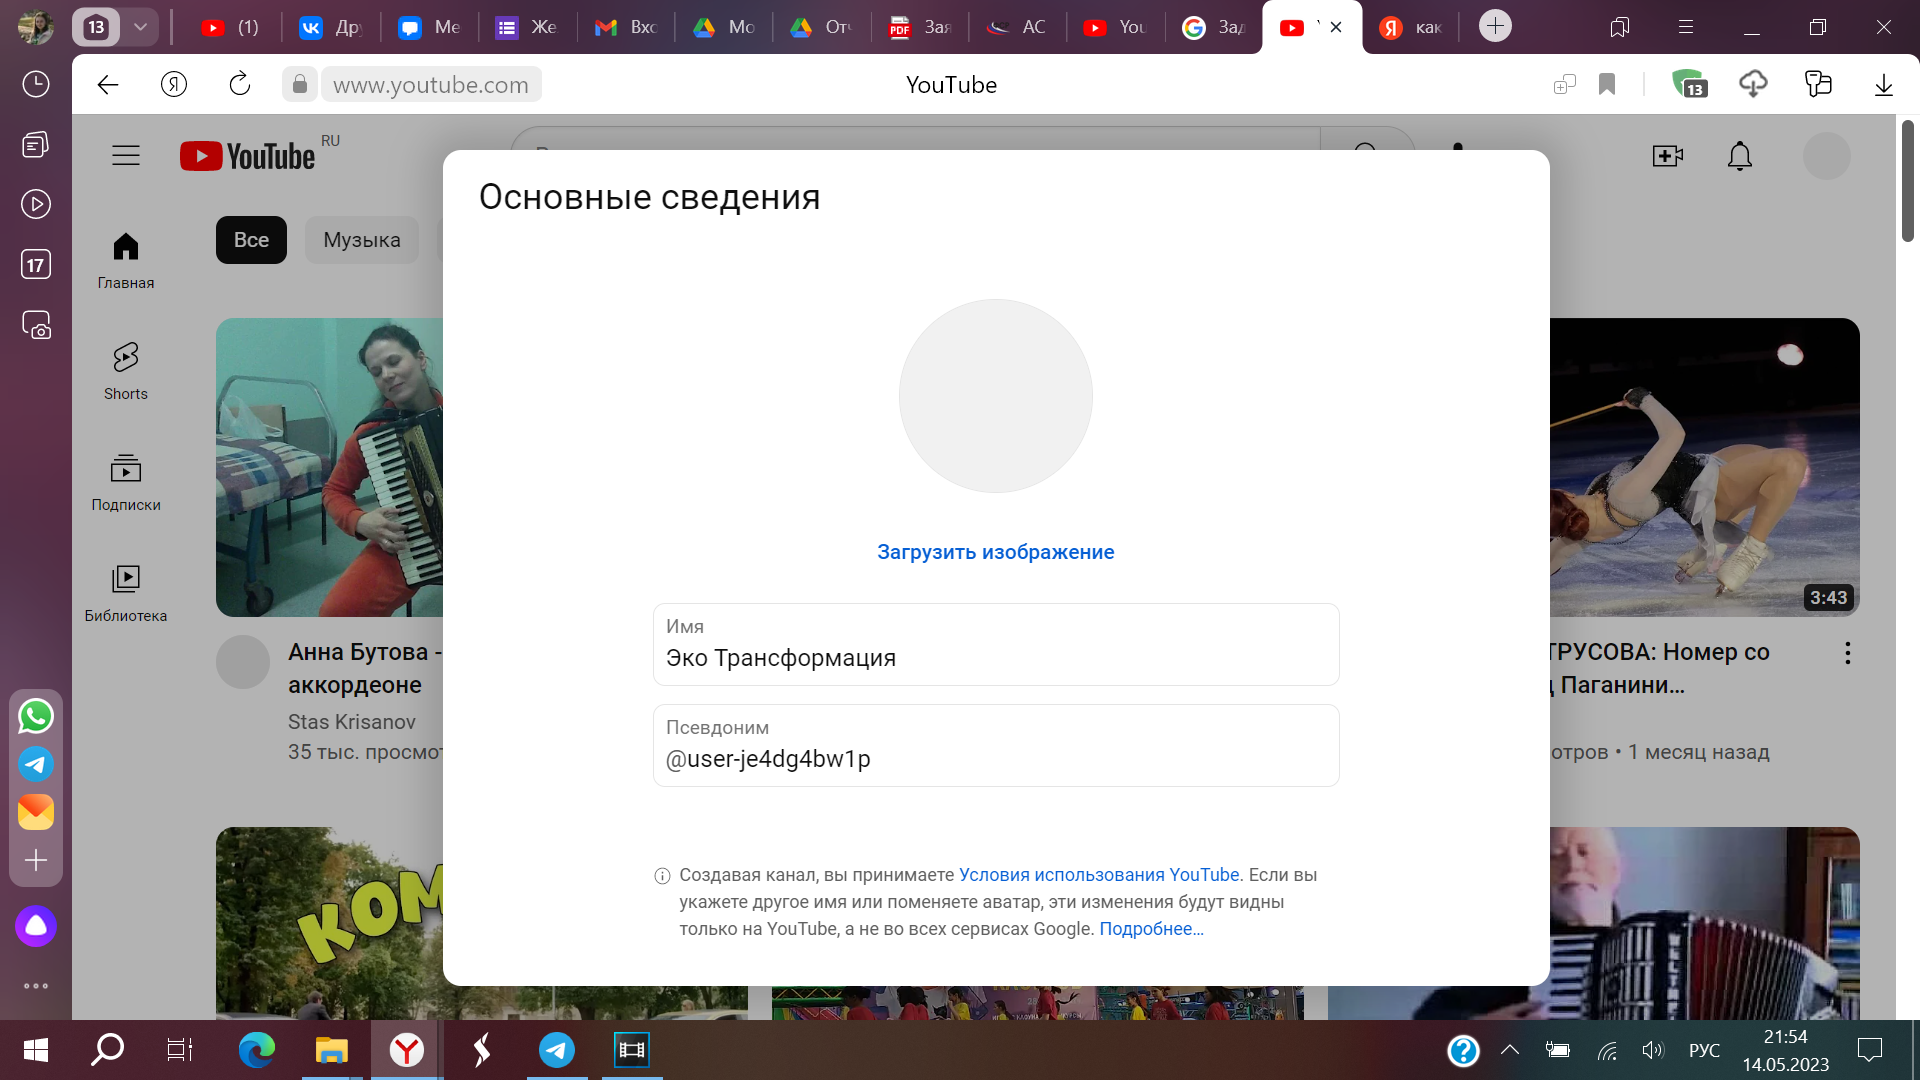Image resolution: width=1920 pixels, height=1080 pixels.
Task: Click browser favorites/bookmarks icon
Action: [1606, 84]
